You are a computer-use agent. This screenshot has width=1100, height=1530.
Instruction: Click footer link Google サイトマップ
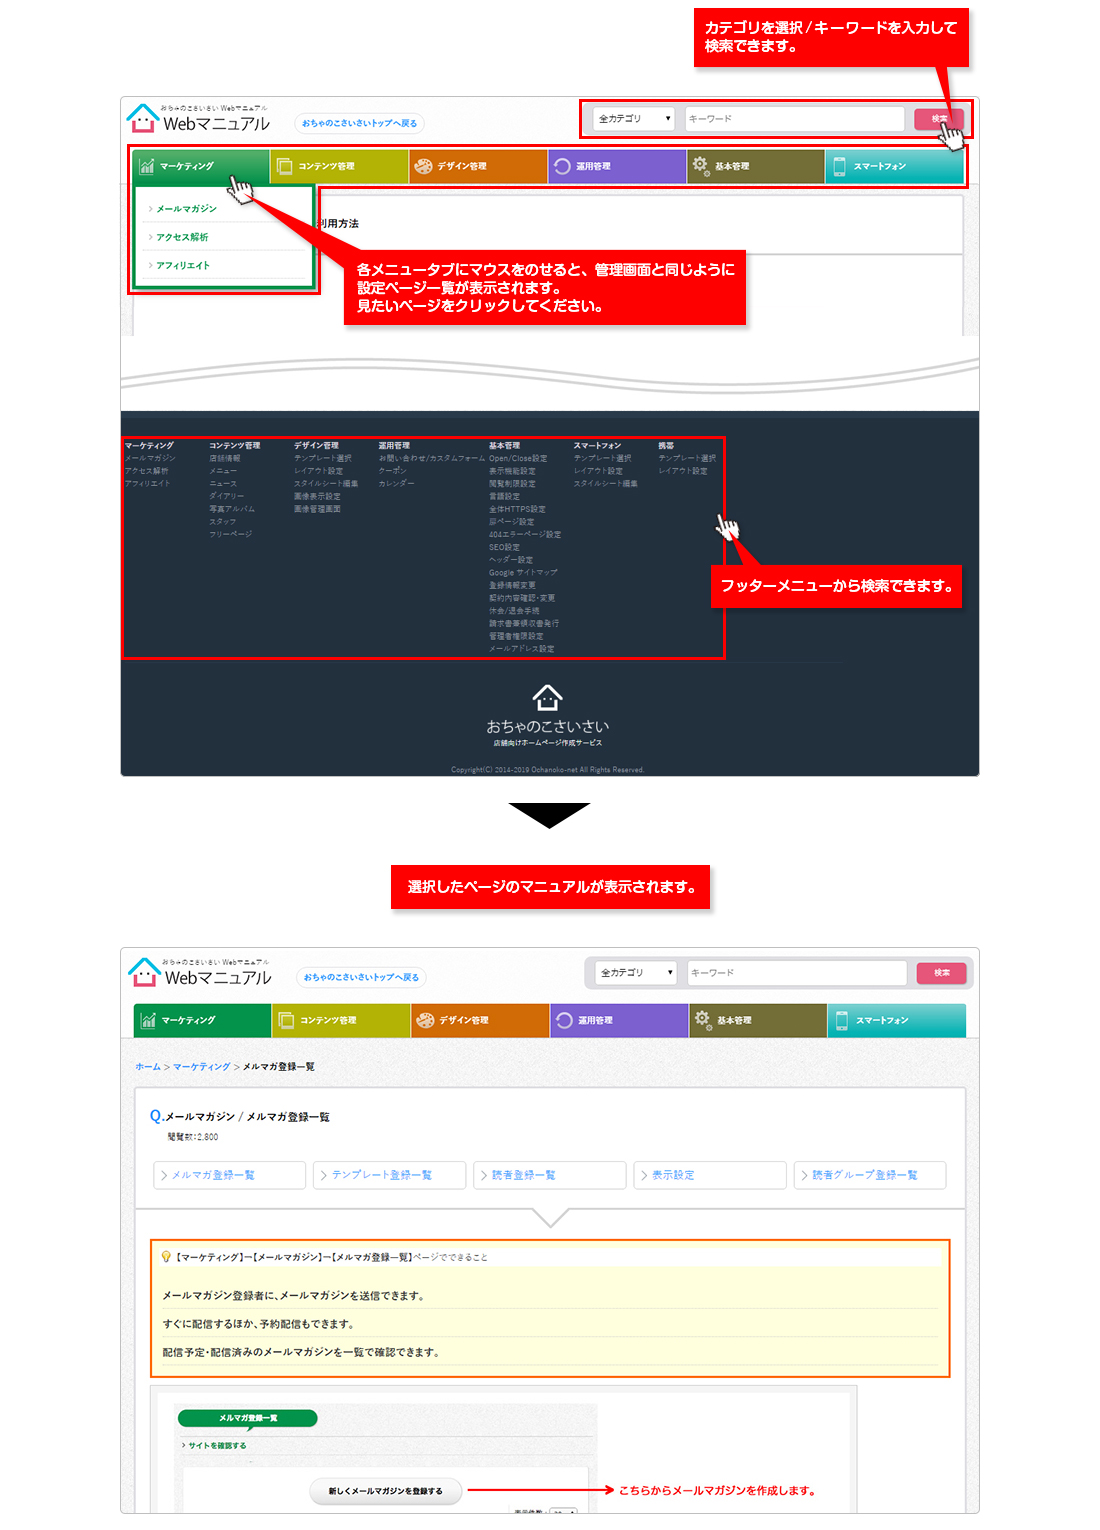(523, 573)
